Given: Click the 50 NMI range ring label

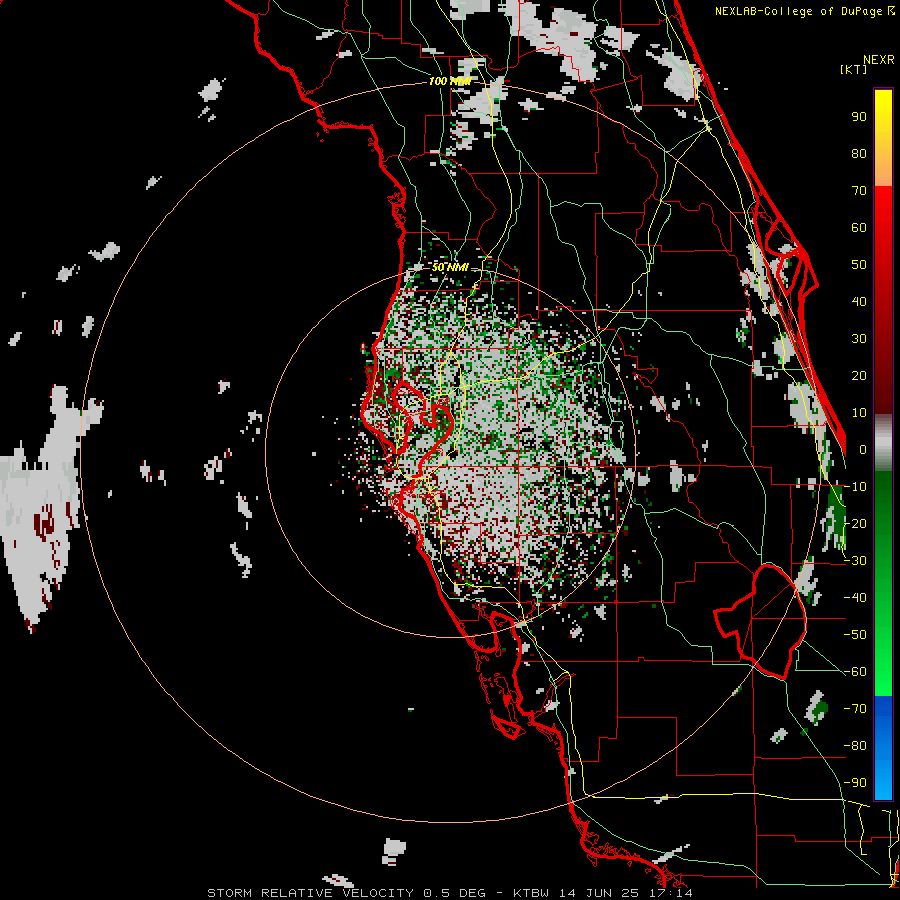Looking at the screenshot, I should click(450, 267).
